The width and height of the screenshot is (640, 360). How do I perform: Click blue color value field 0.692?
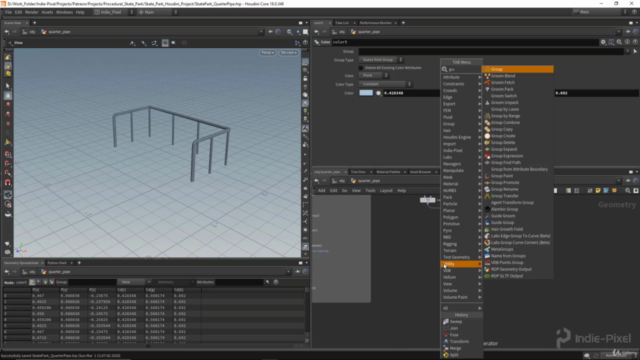tap(596, 93)
